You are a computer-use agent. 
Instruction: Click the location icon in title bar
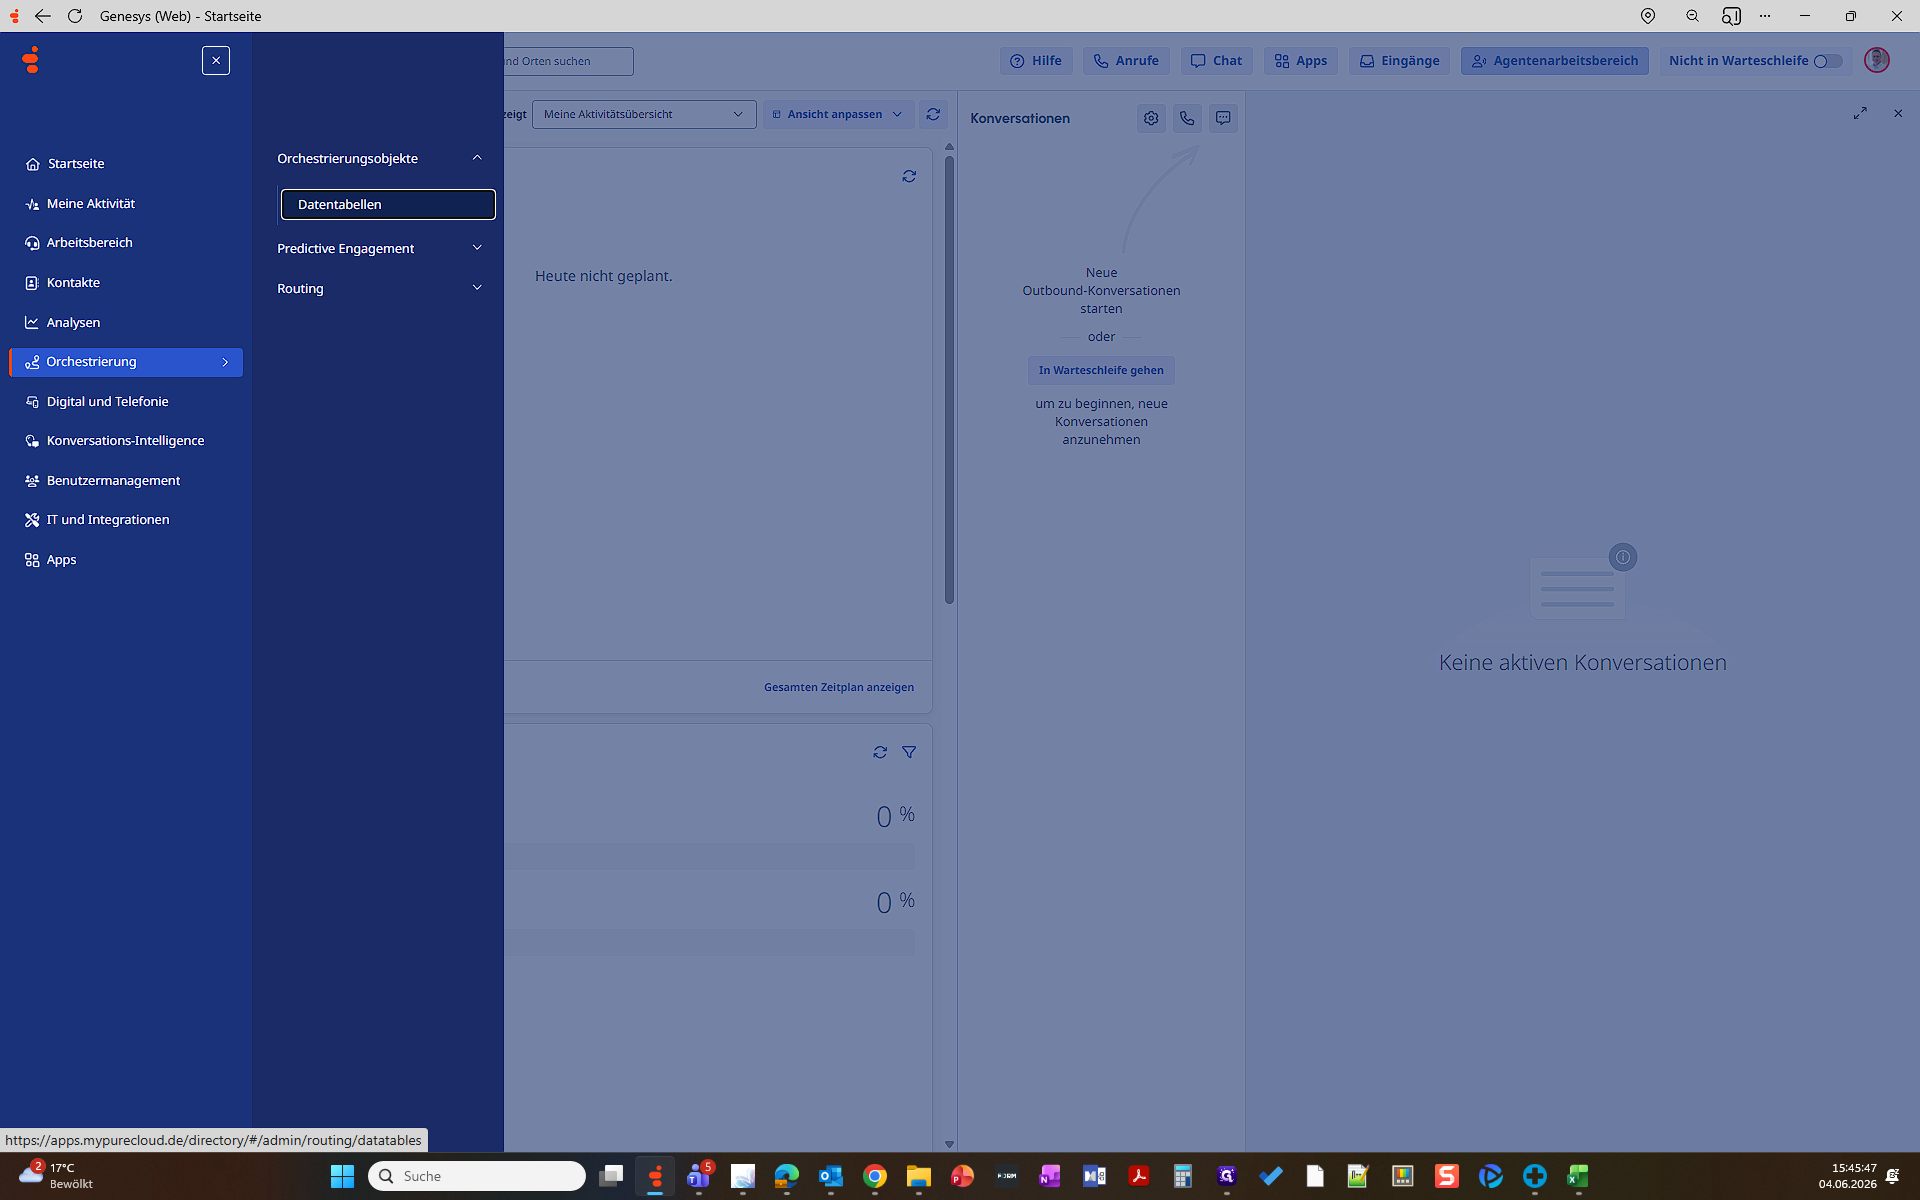[1648, 16]
